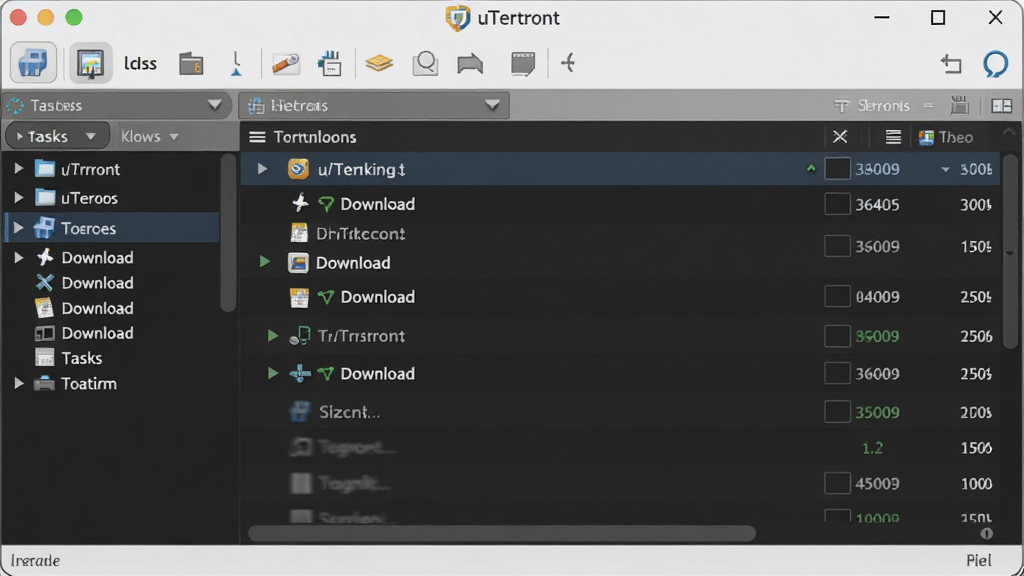Click the blue download arrow toolbar icon
The width and height of the screenshot is (1024, 576).
click(x=236, y=63)
